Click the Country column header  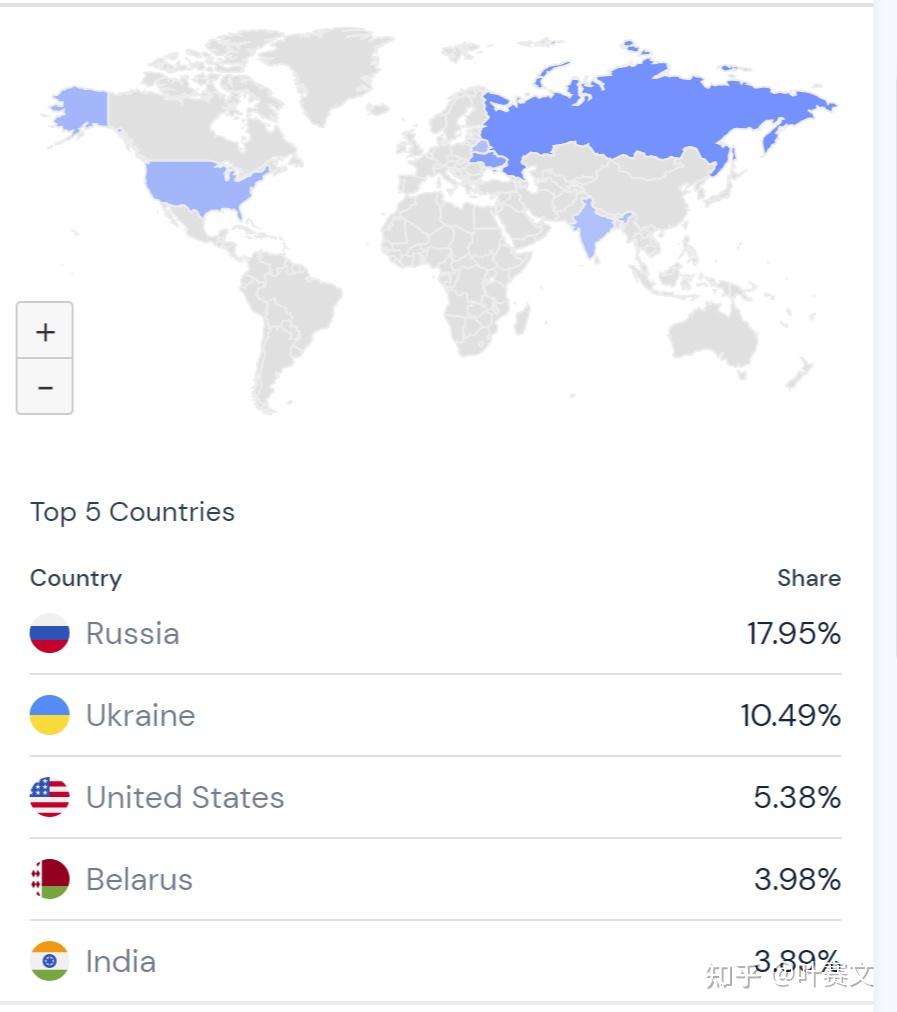click(x=76, y=578)
